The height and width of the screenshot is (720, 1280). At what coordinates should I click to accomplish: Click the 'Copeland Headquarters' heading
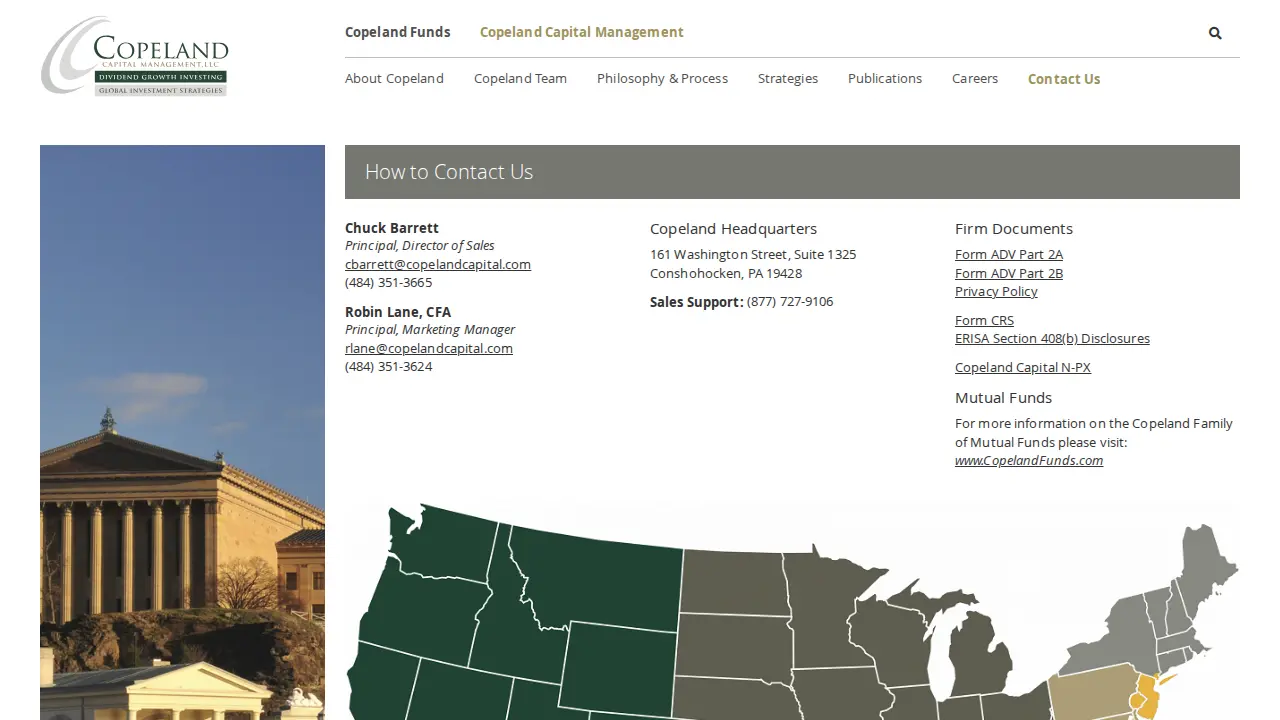click(733, 229)
